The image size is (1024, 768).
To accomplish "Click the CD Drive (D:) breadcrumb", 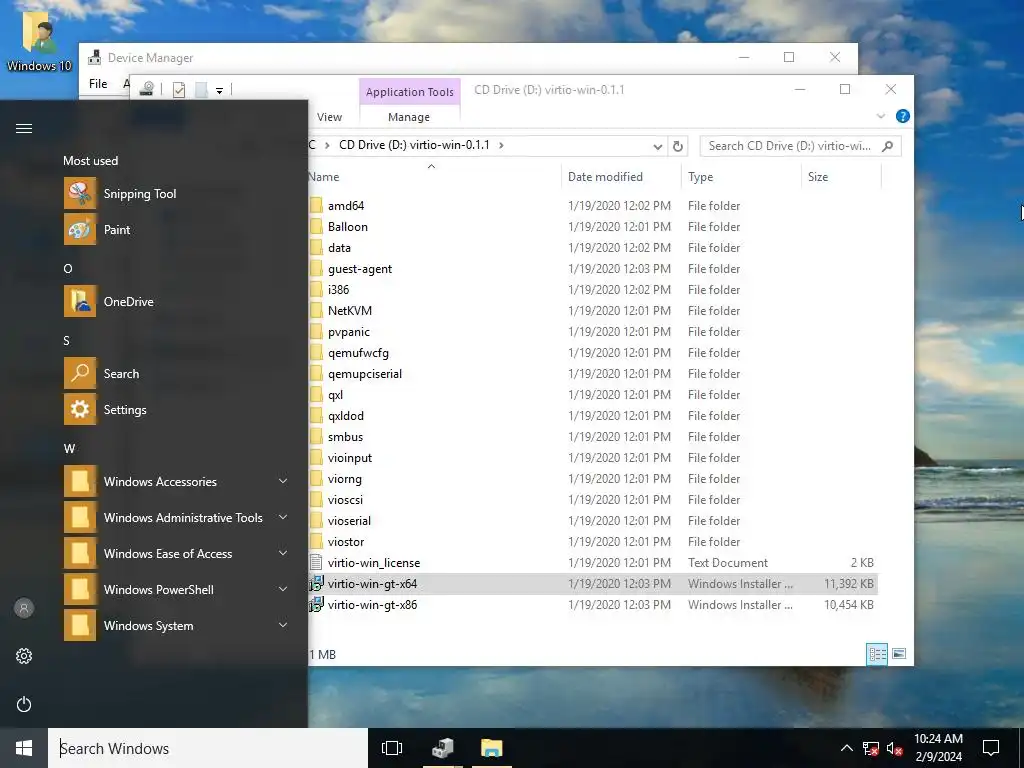I will pos(414,145).
